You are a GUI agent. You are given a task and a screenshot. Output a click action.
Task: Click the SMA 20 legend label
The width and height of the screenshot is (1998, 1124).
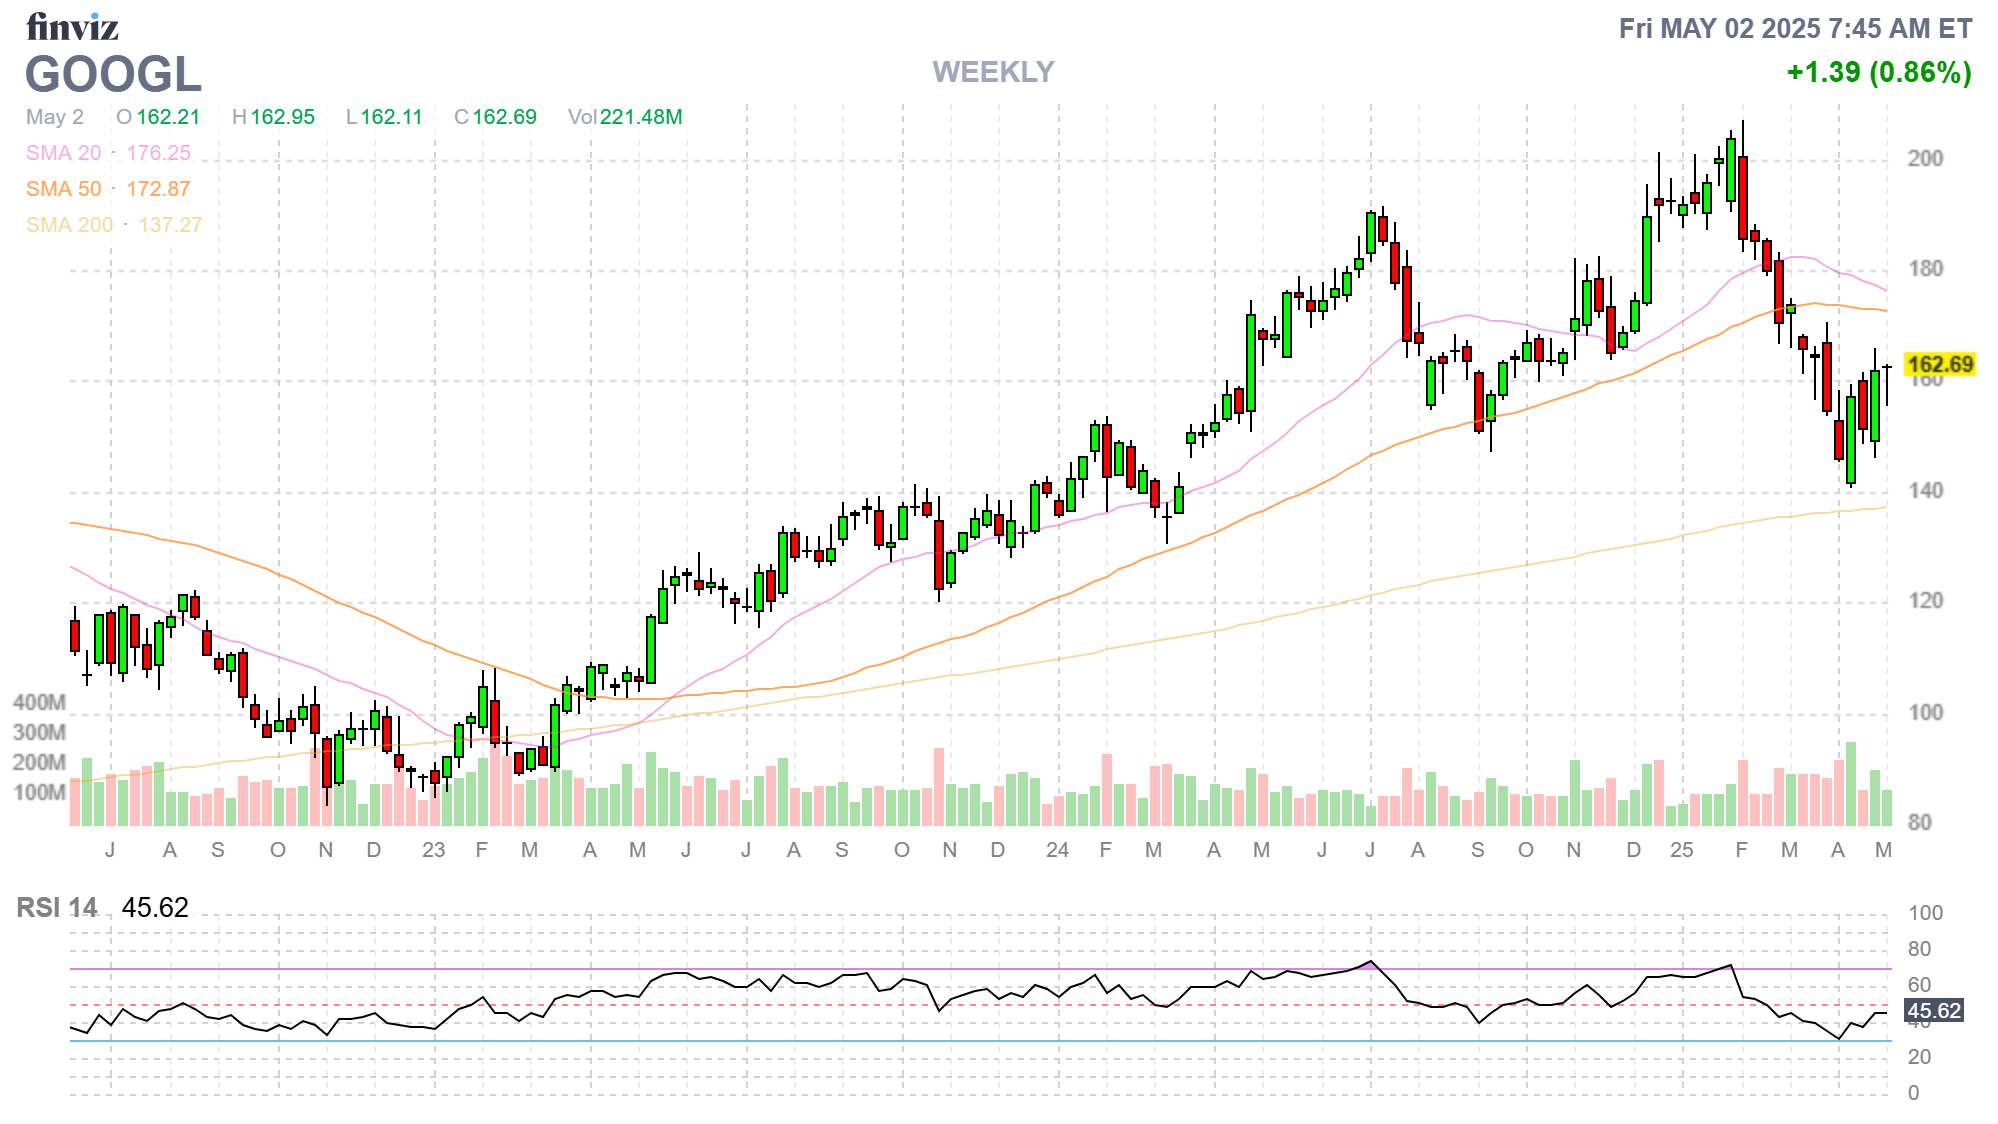point(63,153)
